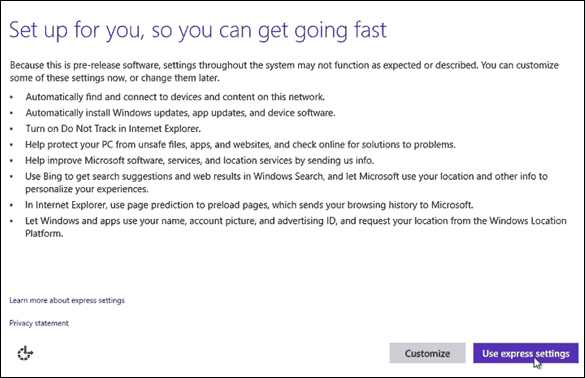Viewport: 585px width, 378px height.
Task: Click 'Help improve Microsoft software' bullet text
Action: tap(200, 160)
